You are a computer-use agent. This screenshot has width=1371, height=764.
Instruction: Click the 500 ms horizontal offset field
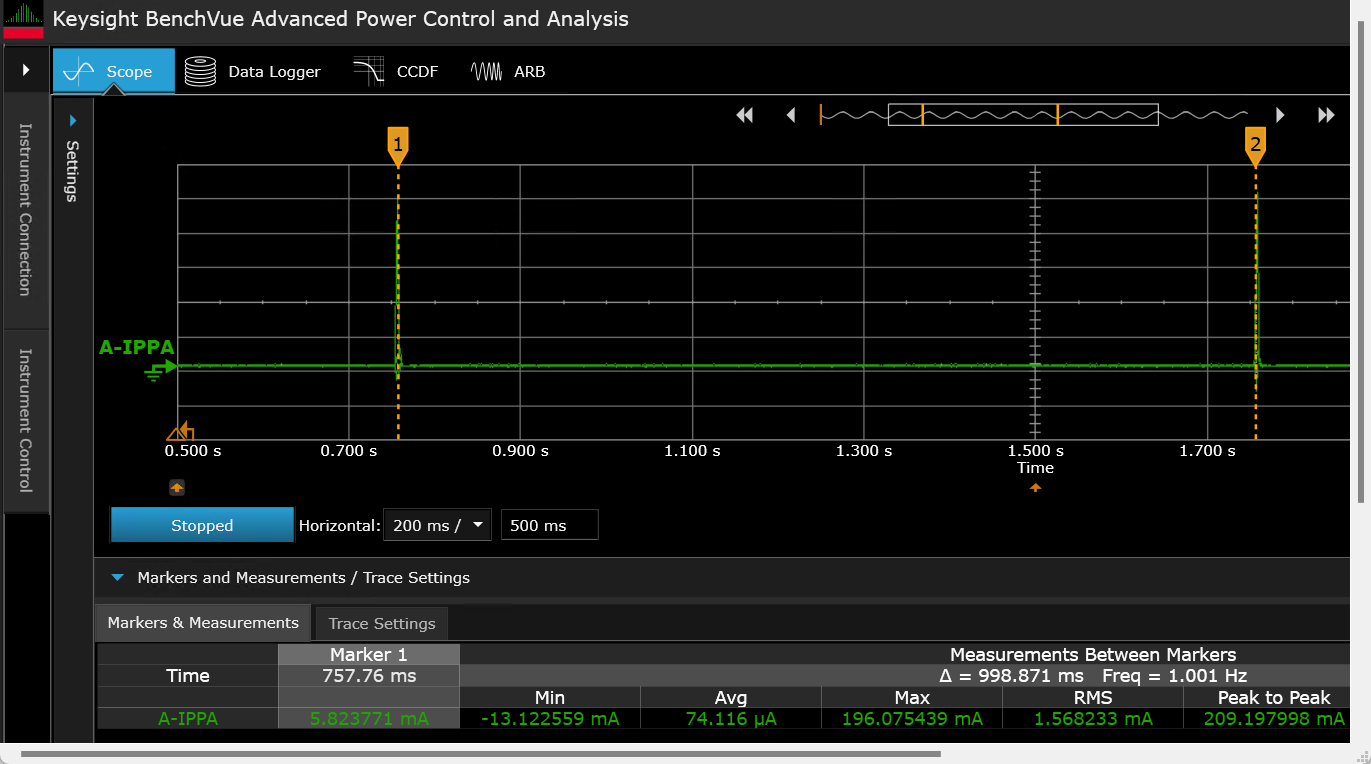(x=549, y=525)
